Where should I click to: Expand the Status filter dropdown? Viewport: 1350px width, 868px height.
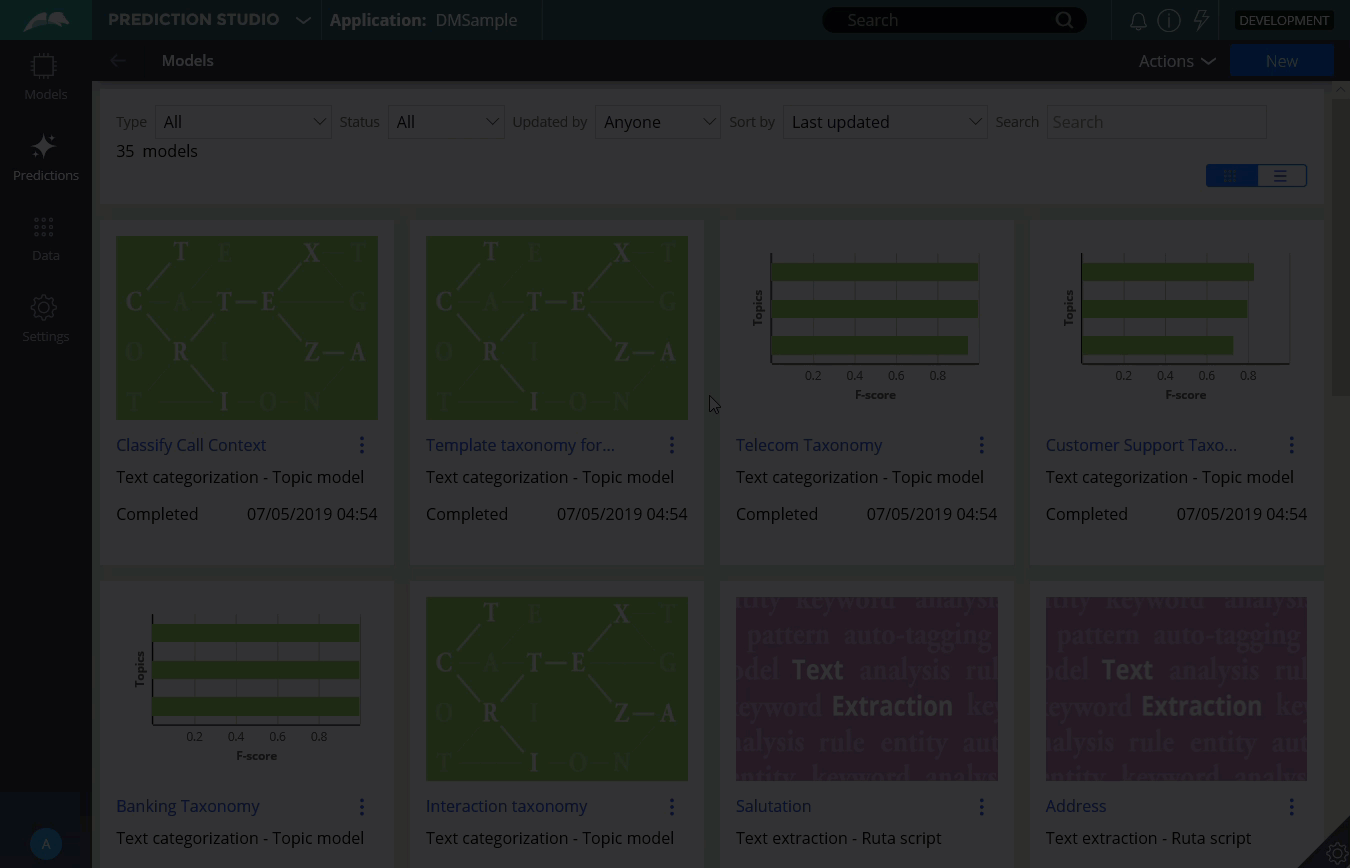click(x=446, y=122)
